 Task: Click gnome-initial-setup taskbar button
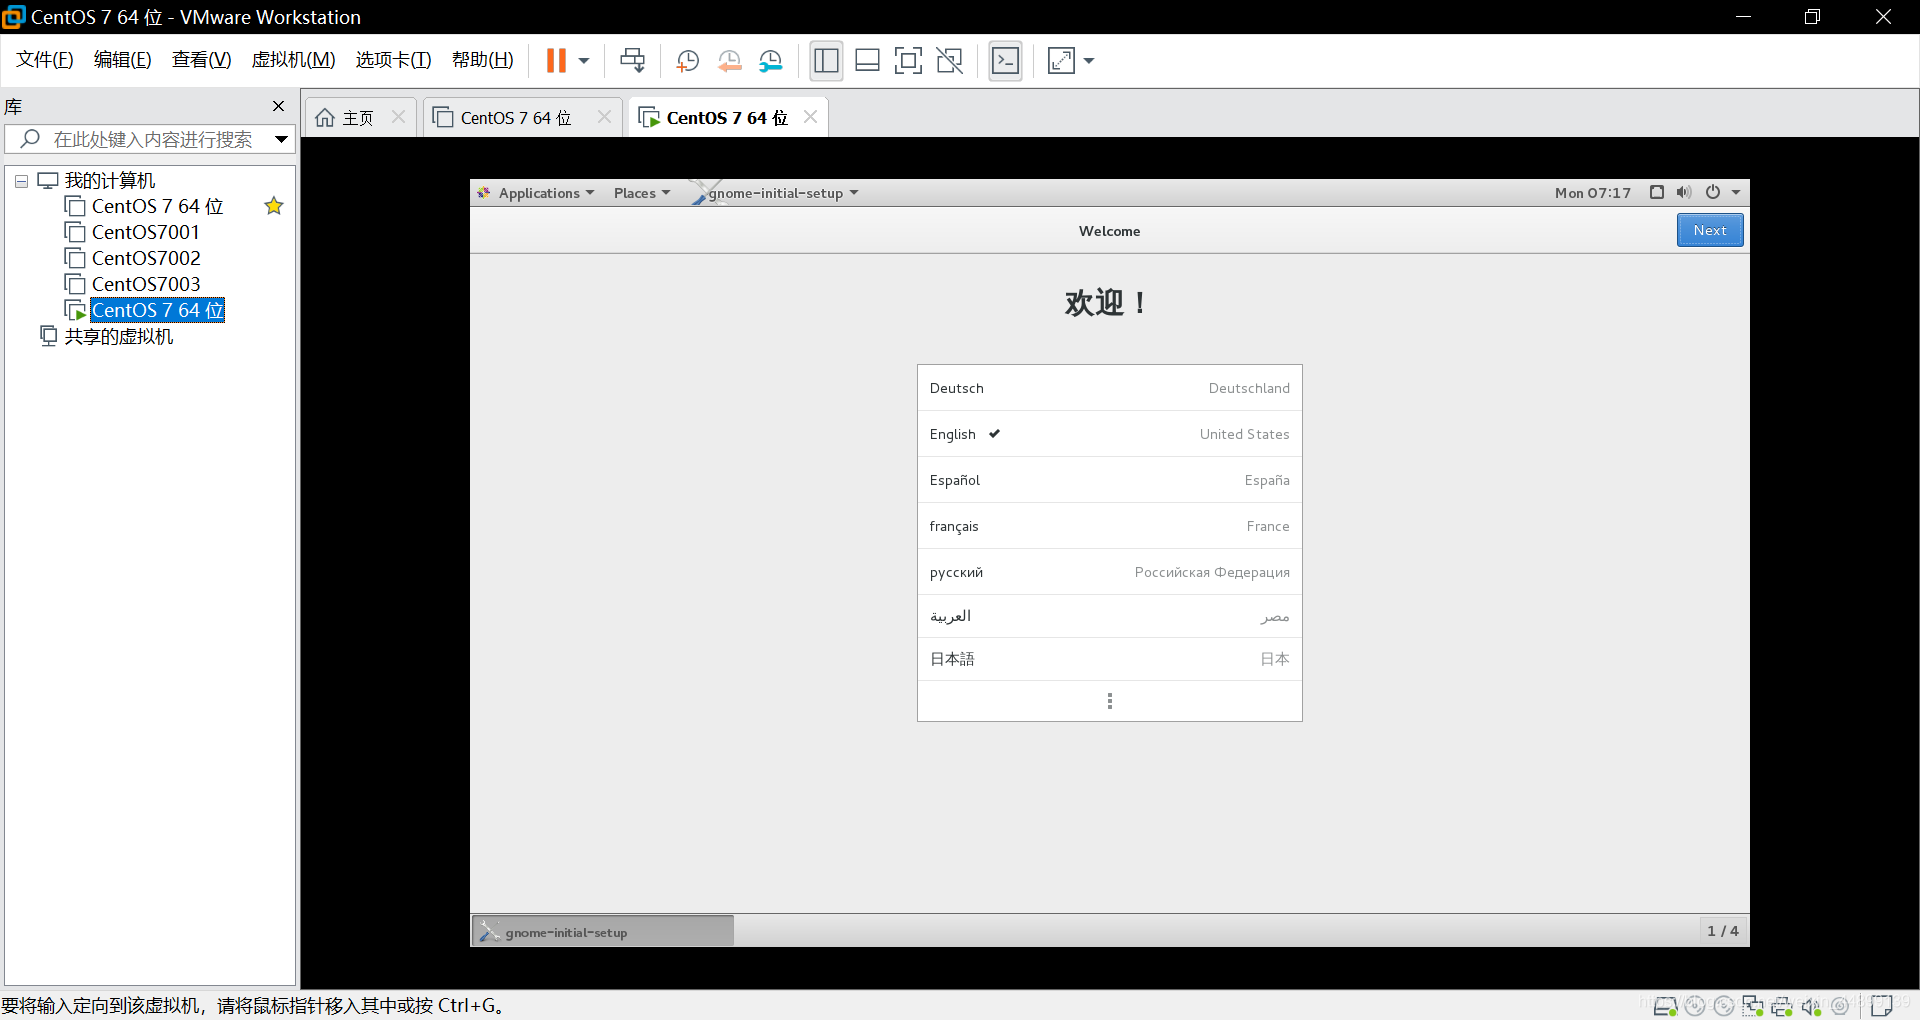603,932
